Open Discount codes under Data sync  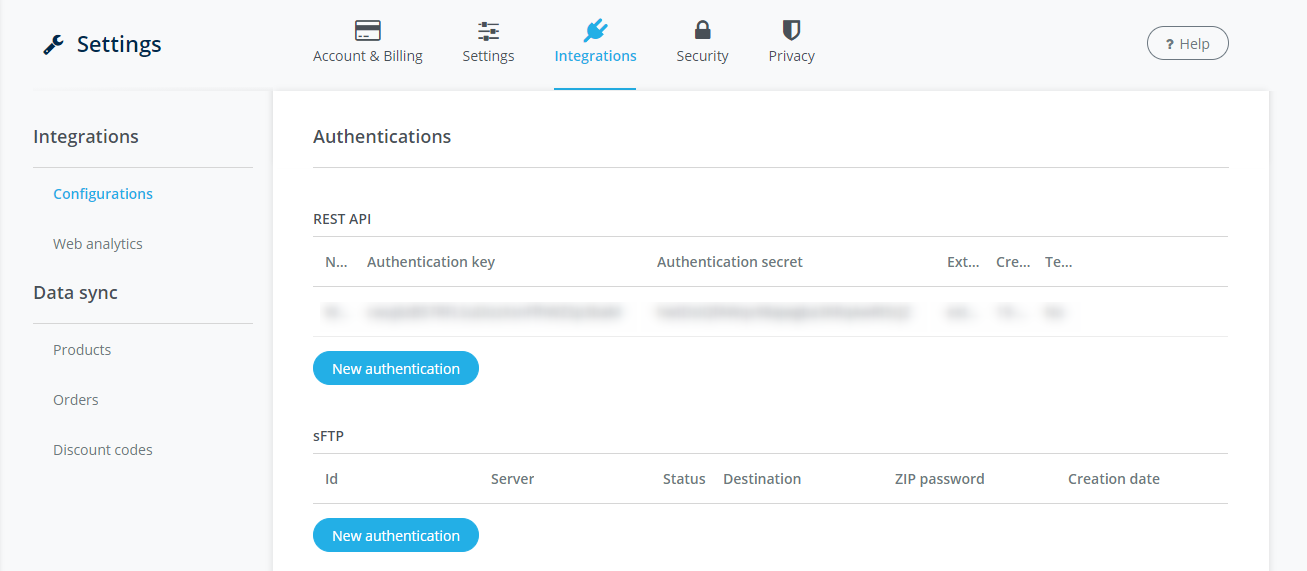click(x=103, y=450)
